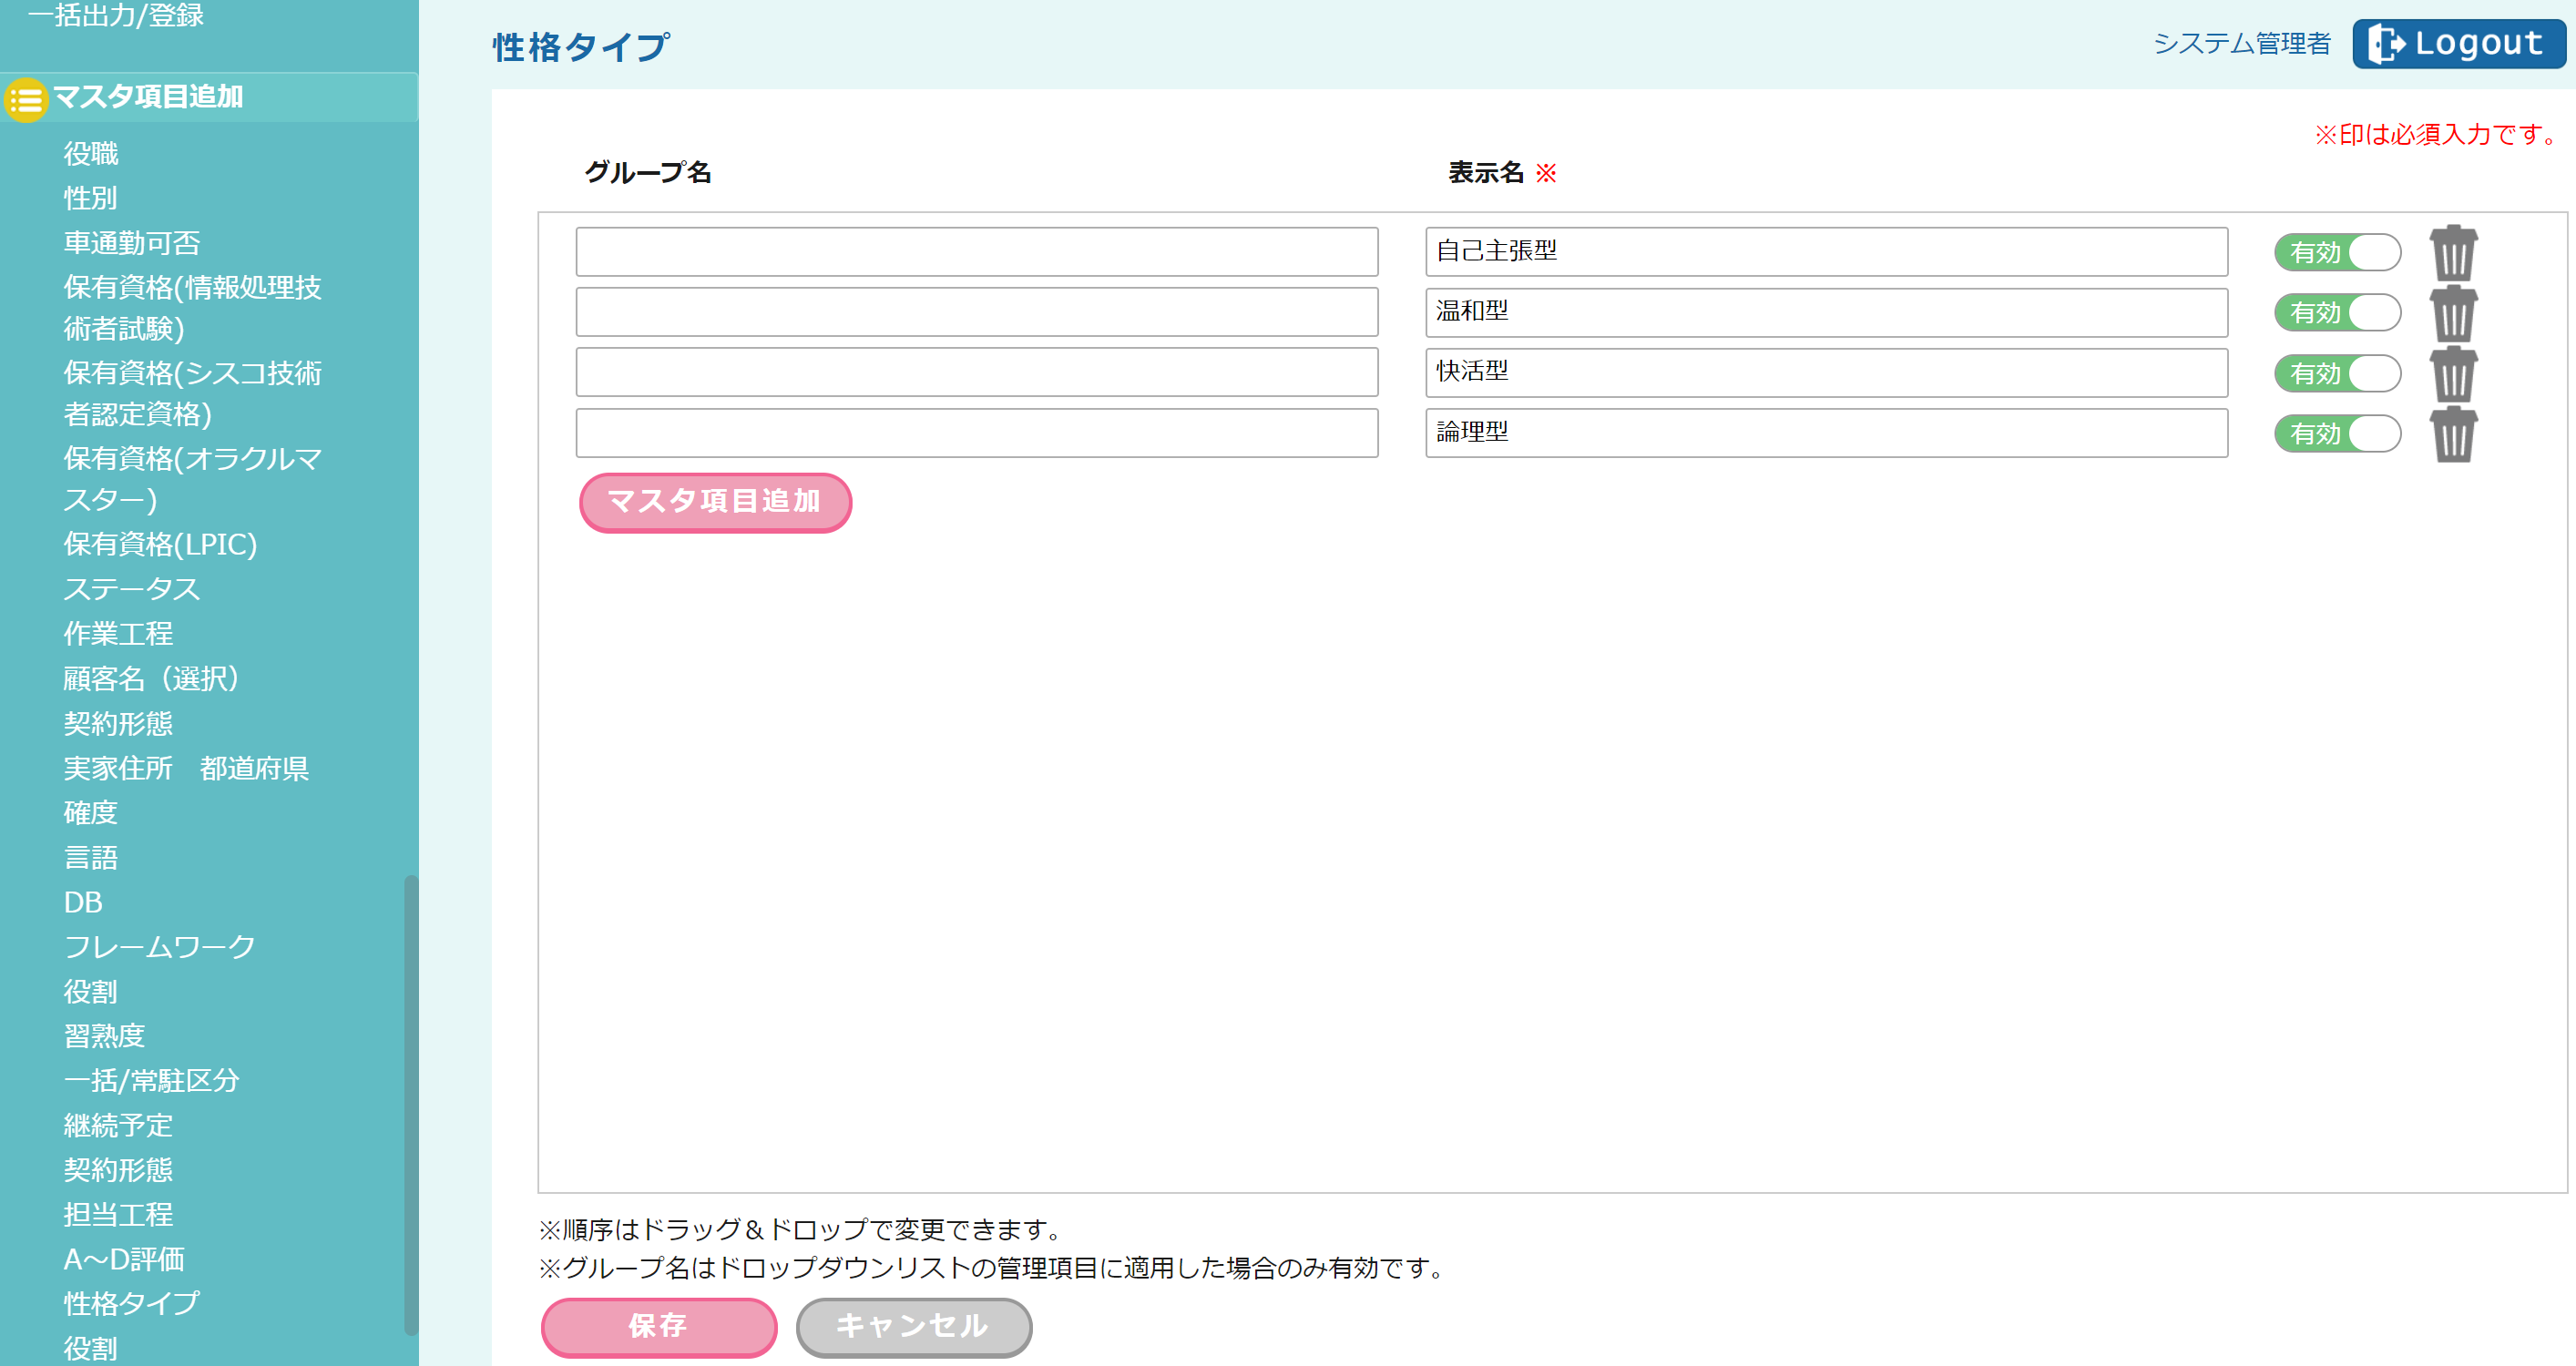The width and height of the screenshot is (2576, 1366).
Task: Click the first グループ名 input field
Action: (976, 252)
